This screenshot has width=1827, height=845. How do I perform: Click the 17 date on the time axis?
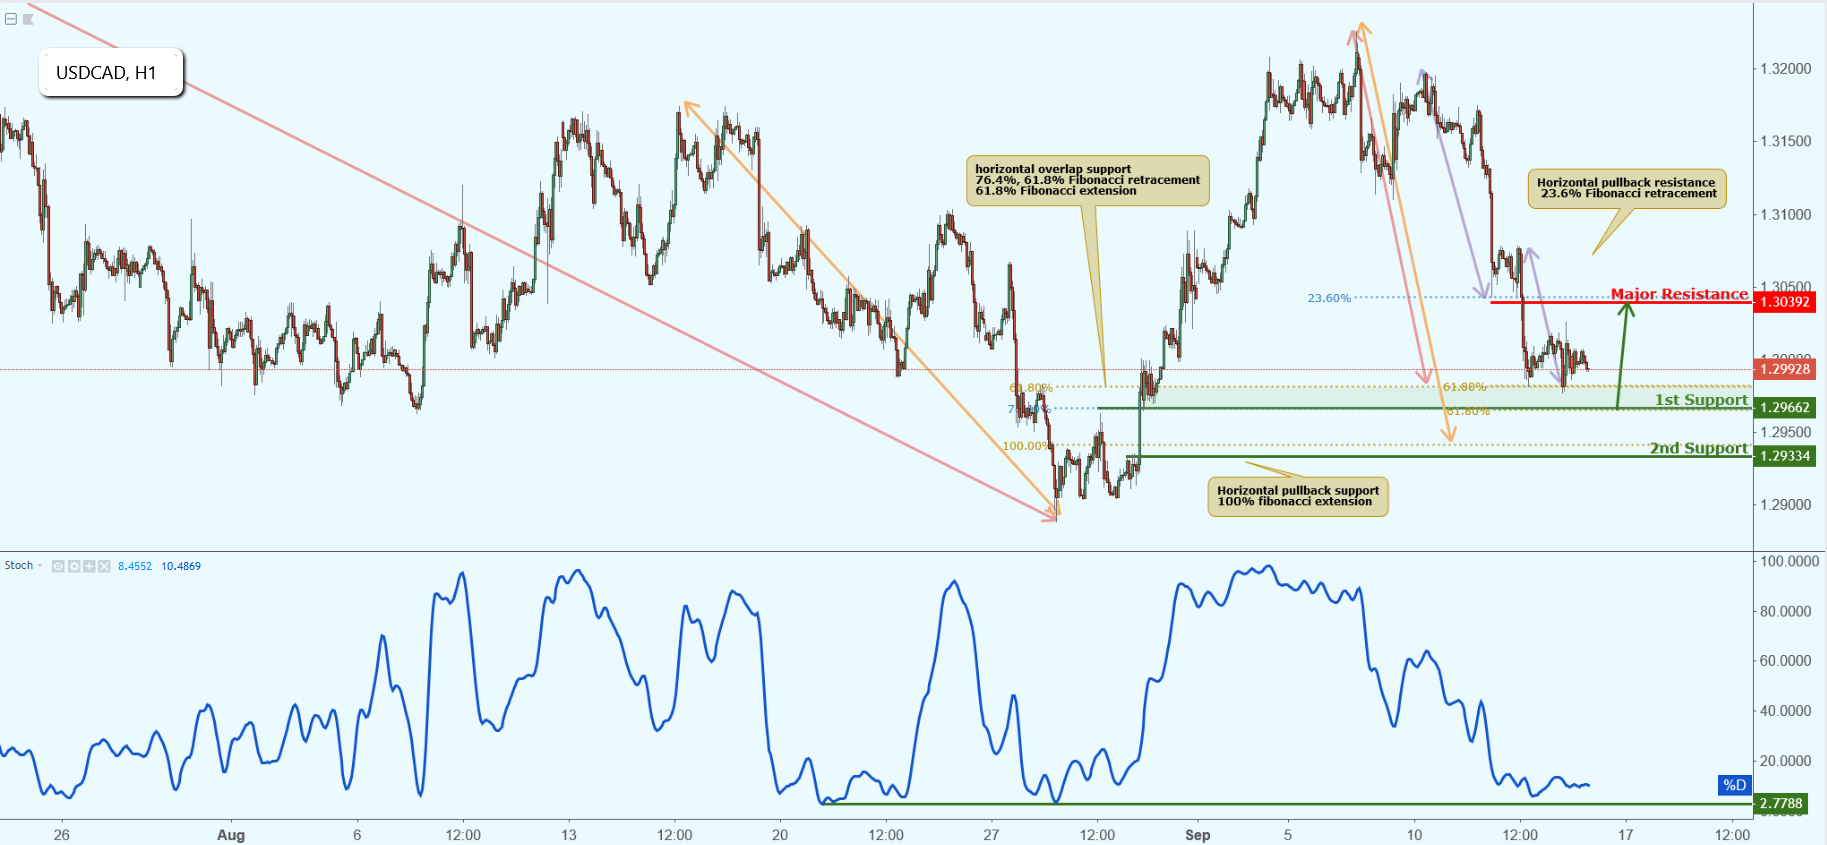click(1626, 835)
